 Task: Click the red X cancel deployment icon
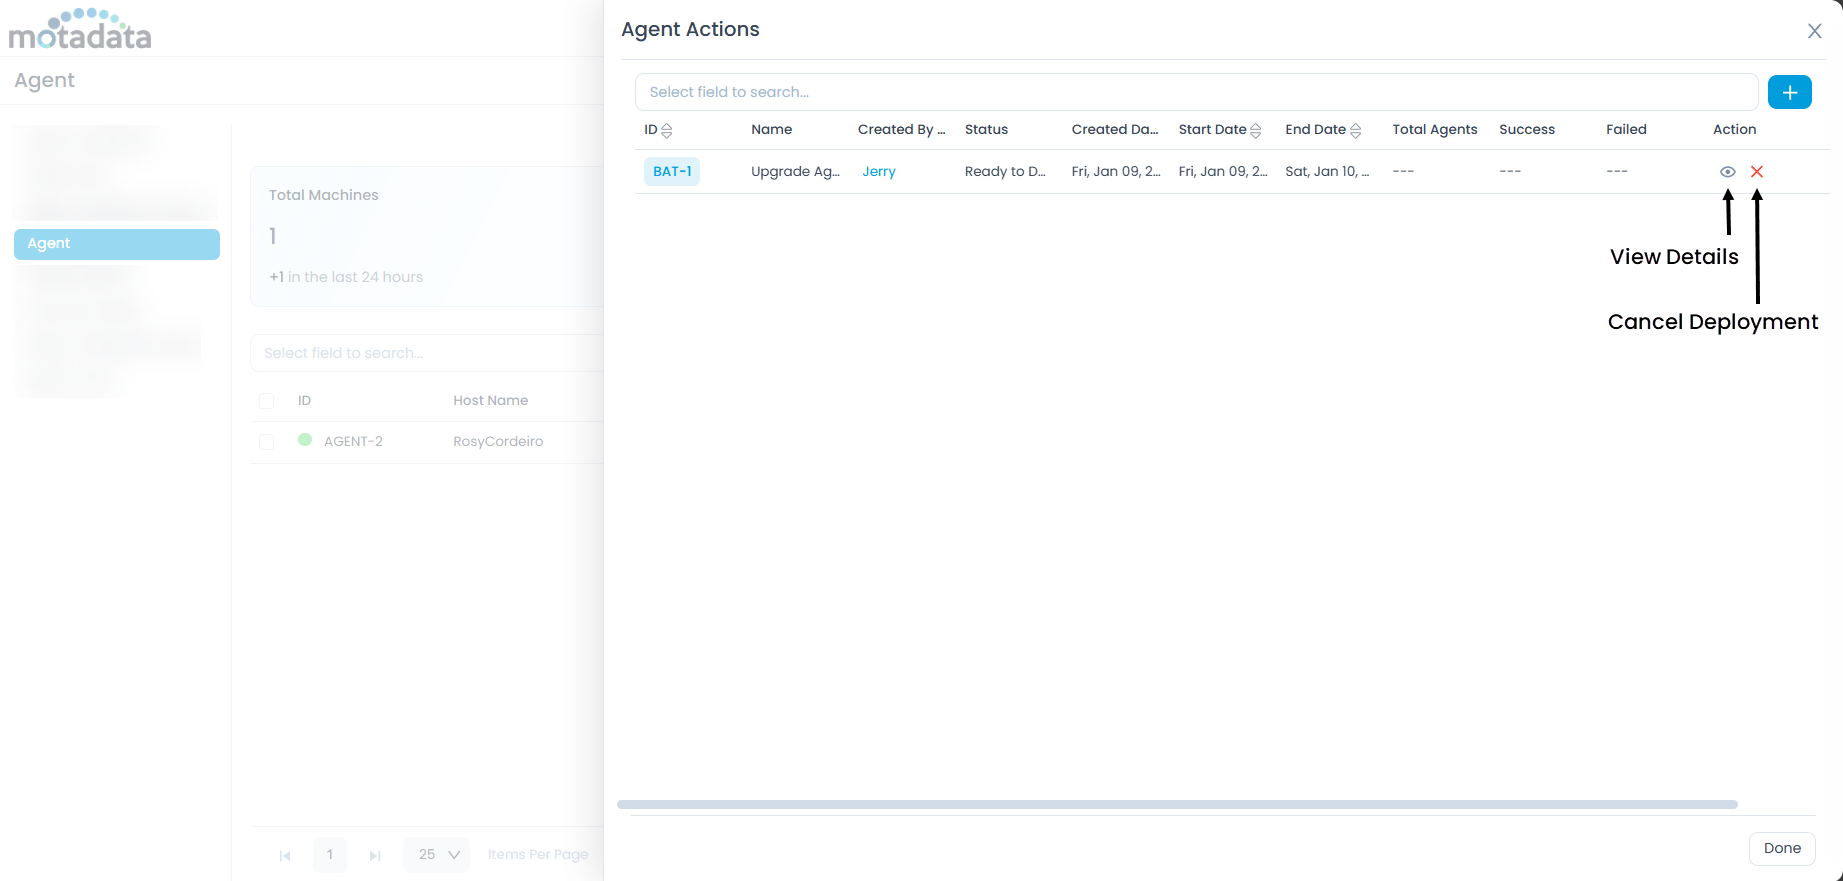(x=1757, y=172)
